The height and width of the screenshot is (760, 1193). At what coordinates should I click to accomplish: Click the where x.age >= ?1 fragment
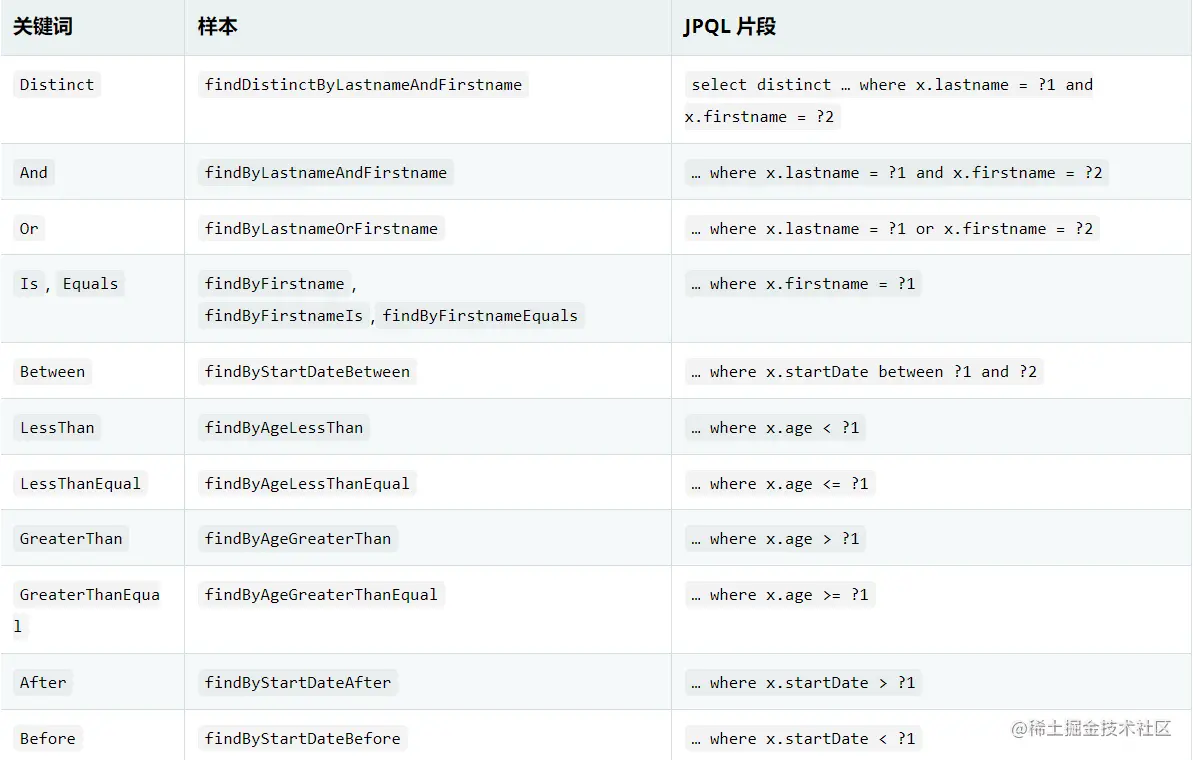click(x=779, y=594)
